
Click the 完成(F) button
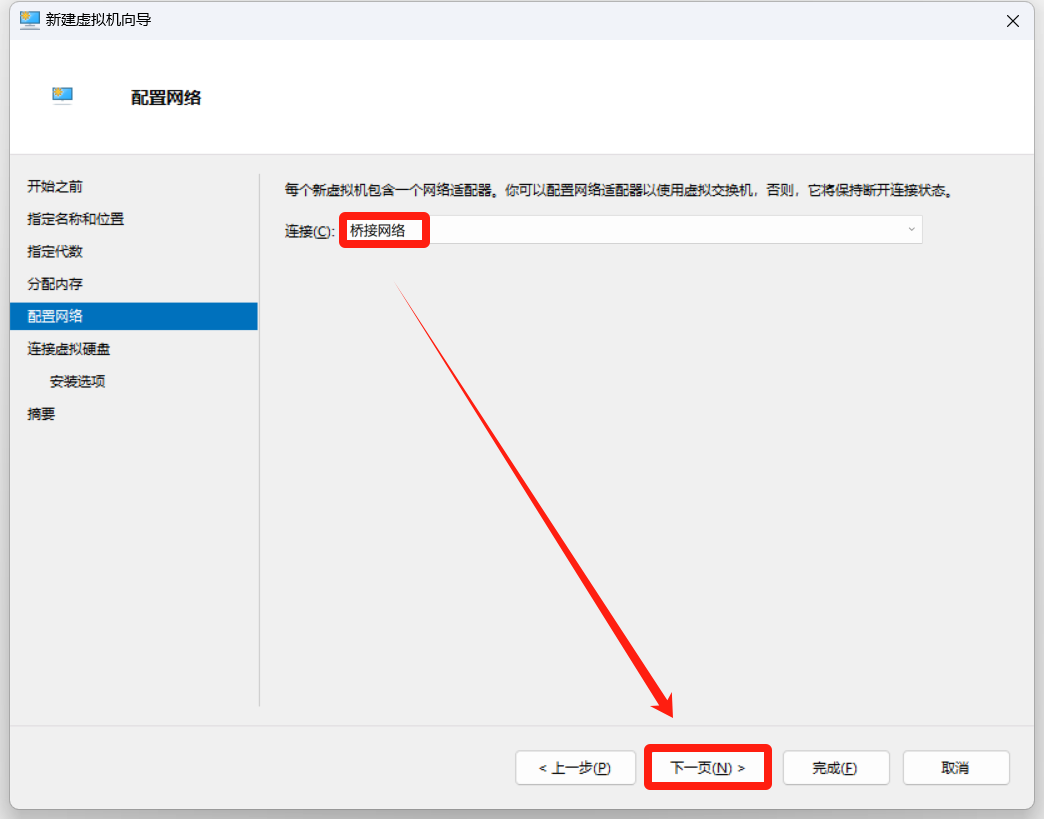coord(835,768)
